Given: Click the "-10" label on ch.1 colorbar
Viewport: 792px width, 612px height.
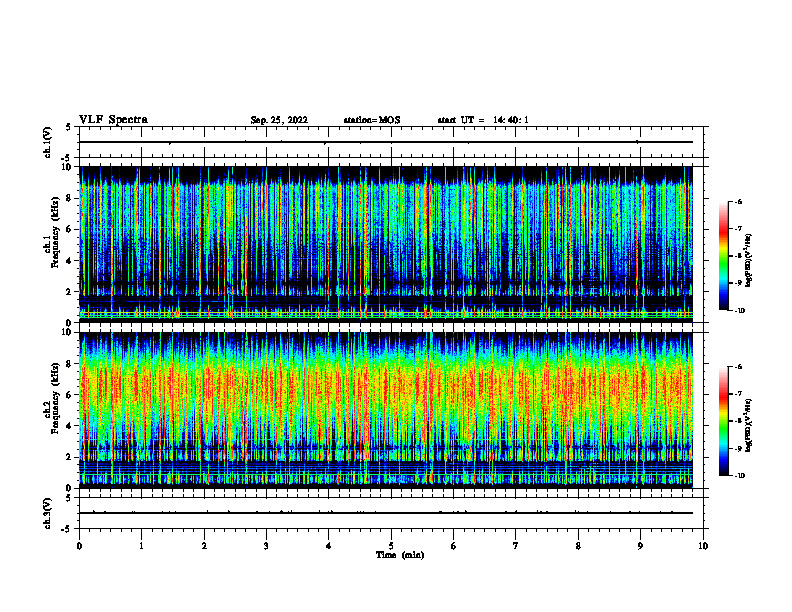Looking at the screenshot, I should pos(740,311).
